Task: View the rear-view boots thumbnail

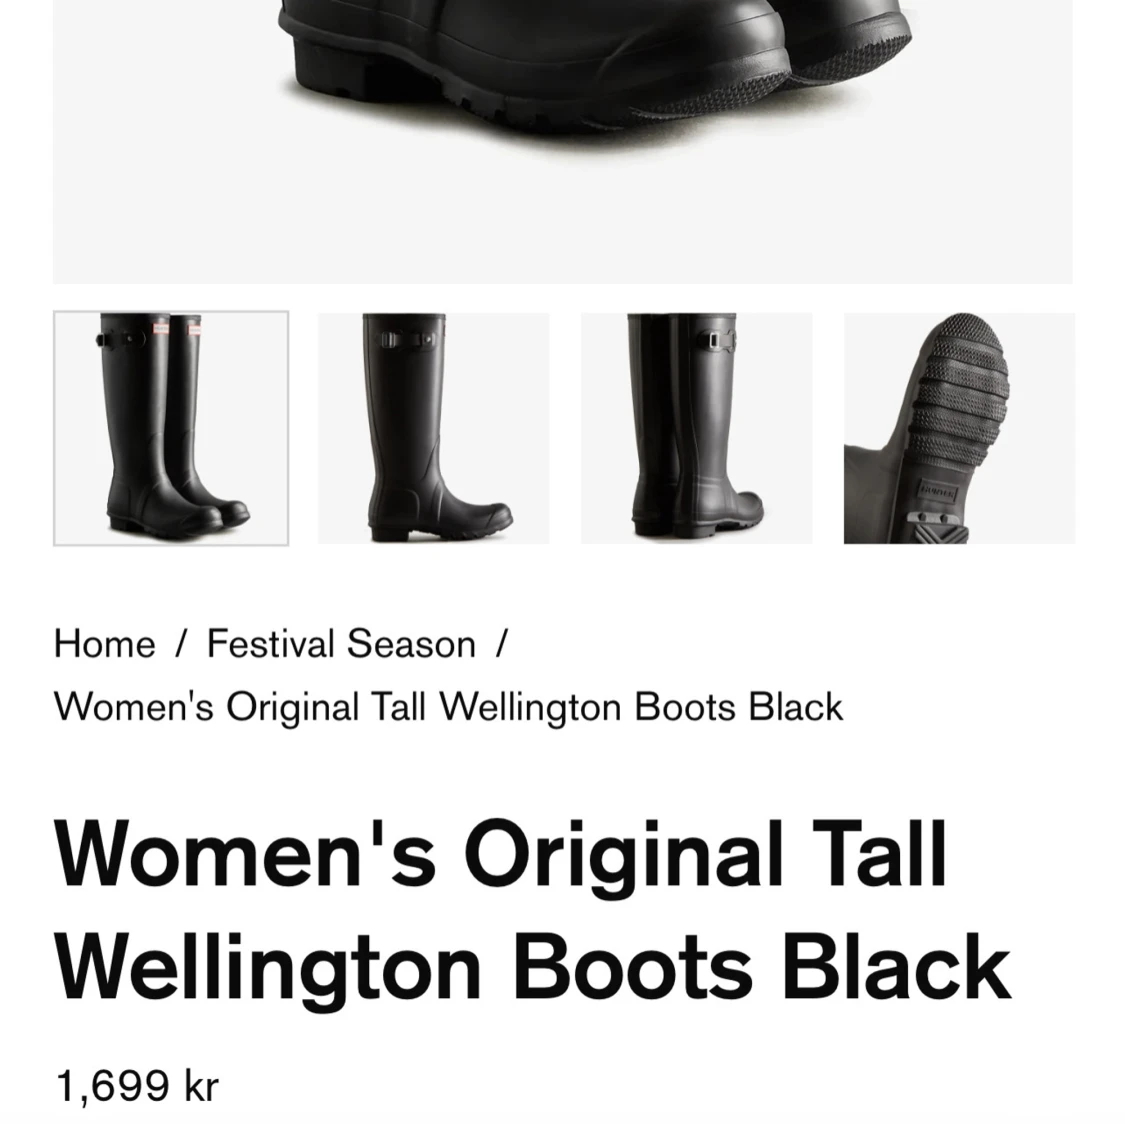Action: point(697,428)
